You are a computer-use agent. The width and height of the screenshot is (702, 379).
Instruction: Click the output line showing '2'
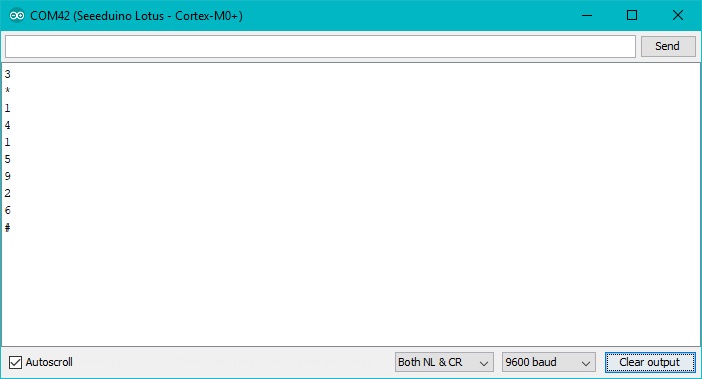pyautogui.click(x=7, y=193)
